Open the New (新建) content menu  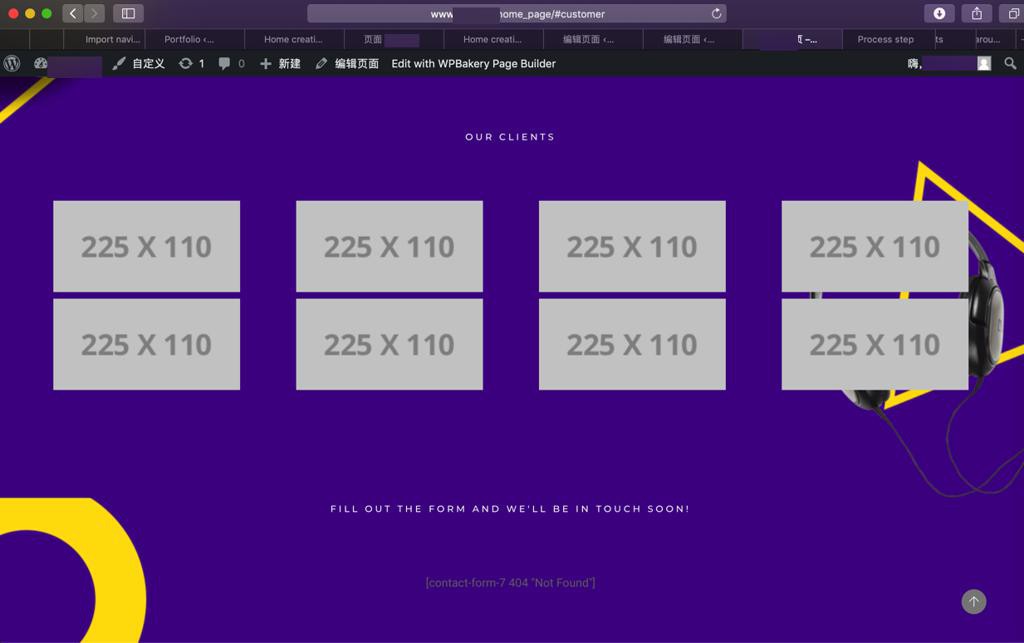[280, 63]
